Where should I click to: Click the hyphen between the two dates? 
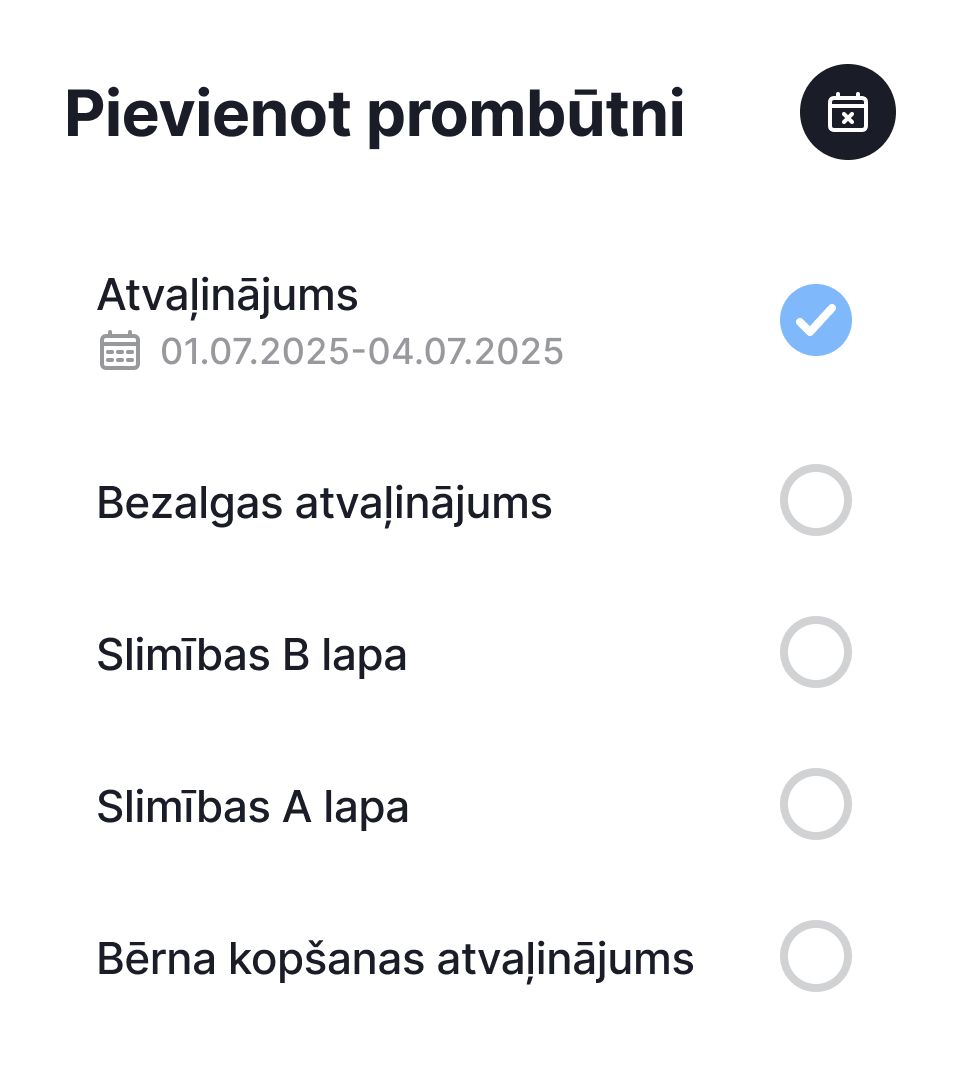[359, 352]
